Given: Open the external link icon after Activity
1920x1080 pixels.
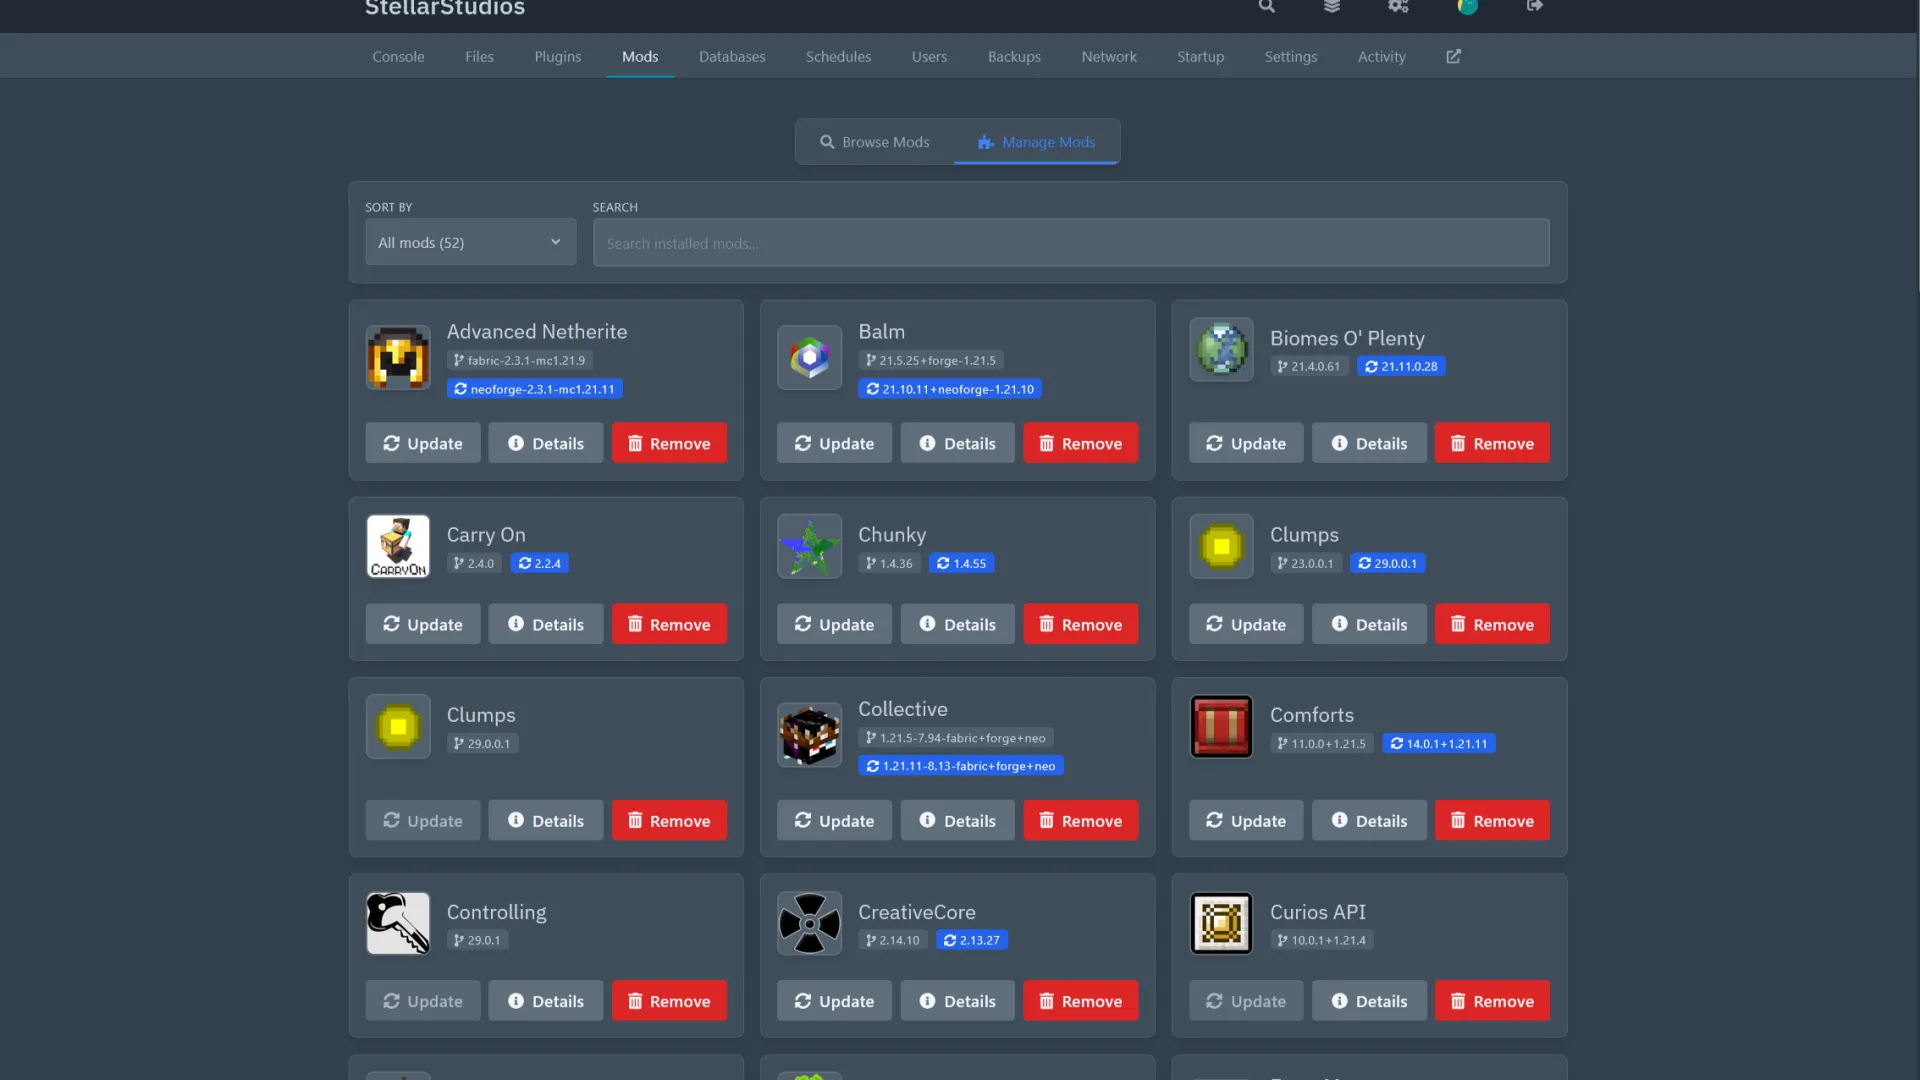Looking at the screenshot, I should point(1453,57).
